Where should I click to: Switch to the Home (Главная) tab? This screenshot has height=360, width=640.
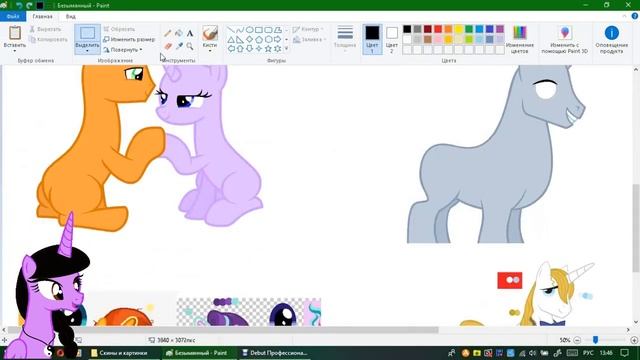coord(42,16)
